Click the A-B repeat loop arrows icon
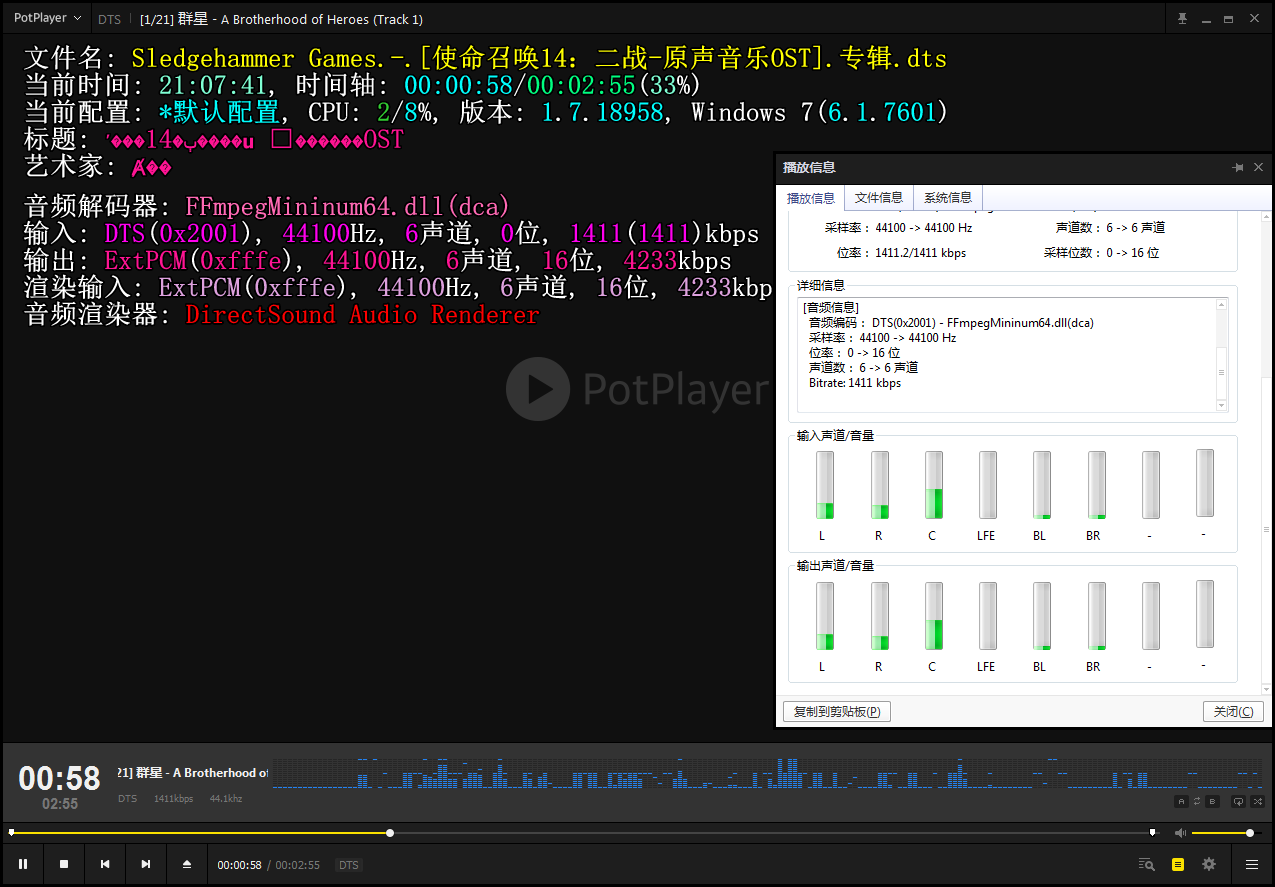 click(1197, 801)
